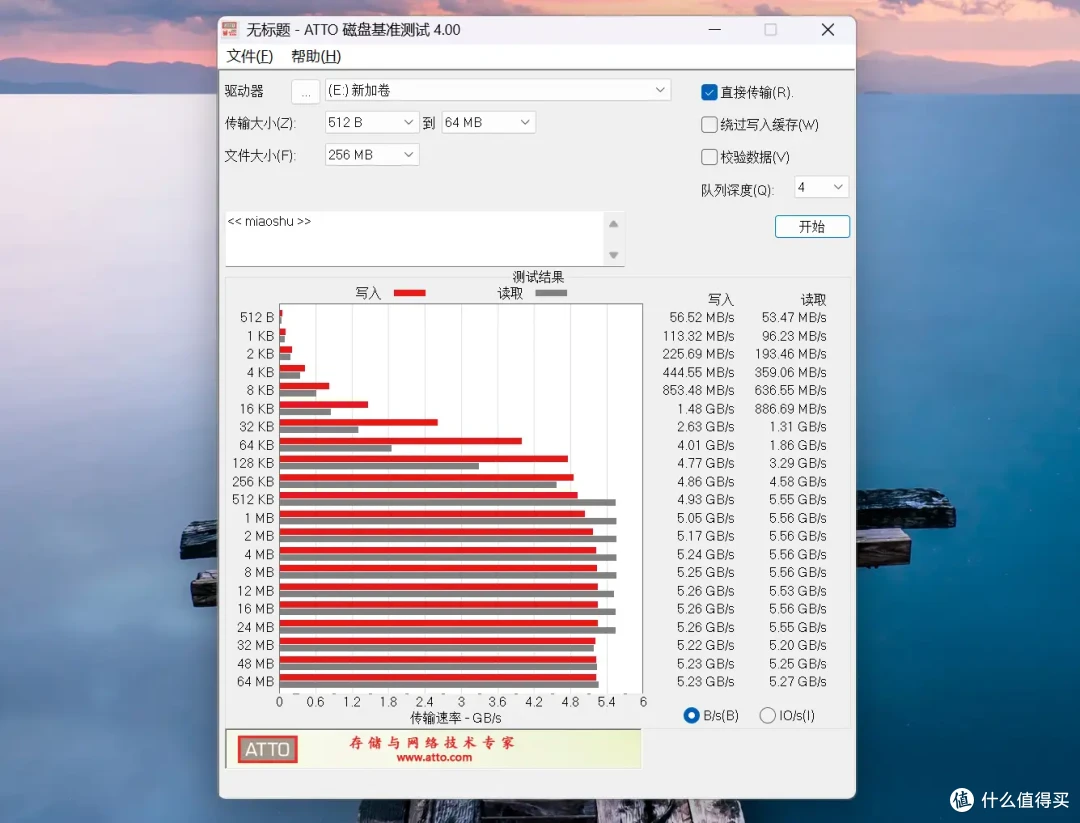The height and width of the screenshot is (823, 1080).
Task: Open the 帮助(H) menu
Action: pyautogui.click(x=316, y=56)
